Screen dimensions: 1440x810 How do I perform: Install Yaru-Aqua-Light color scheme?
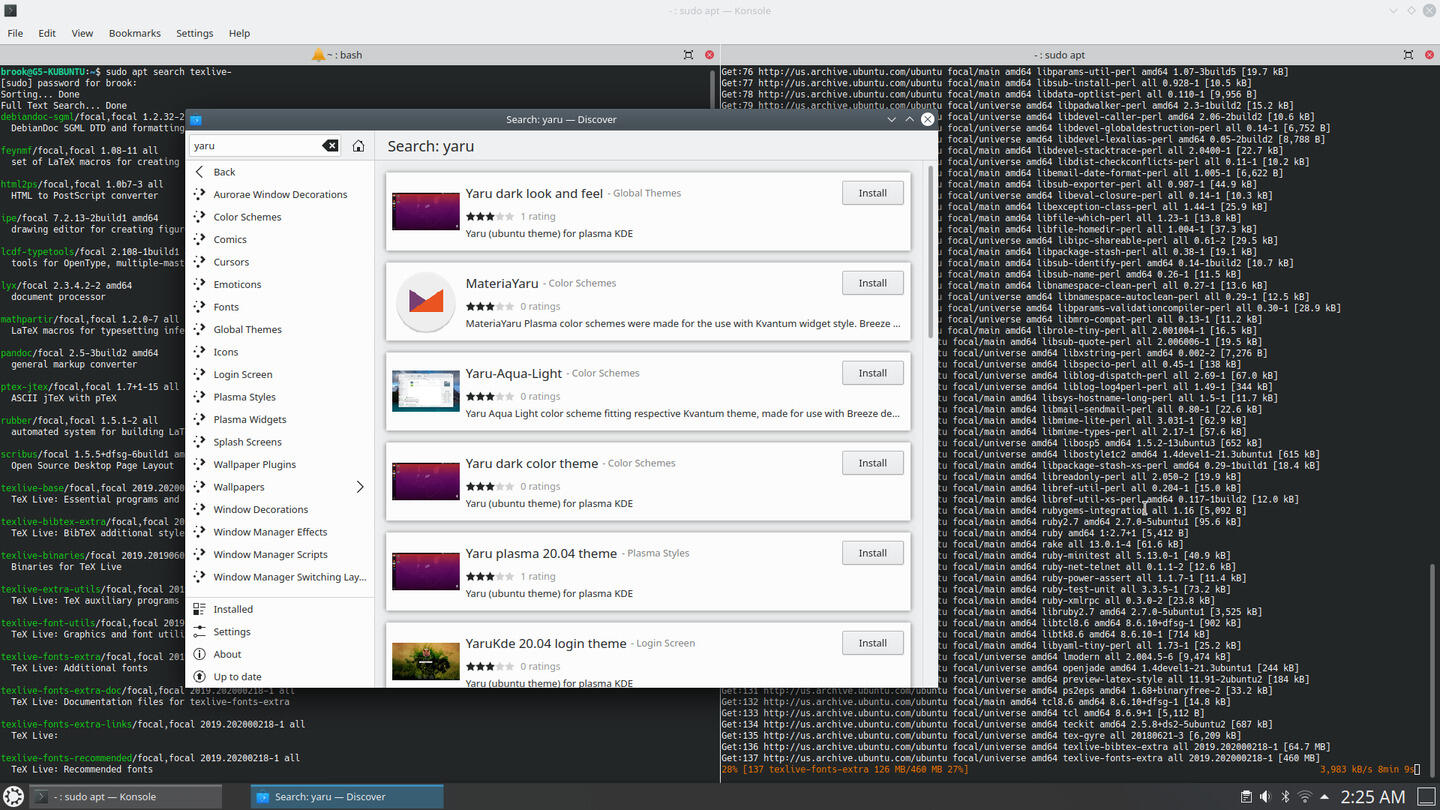click(x=873, y=373)
